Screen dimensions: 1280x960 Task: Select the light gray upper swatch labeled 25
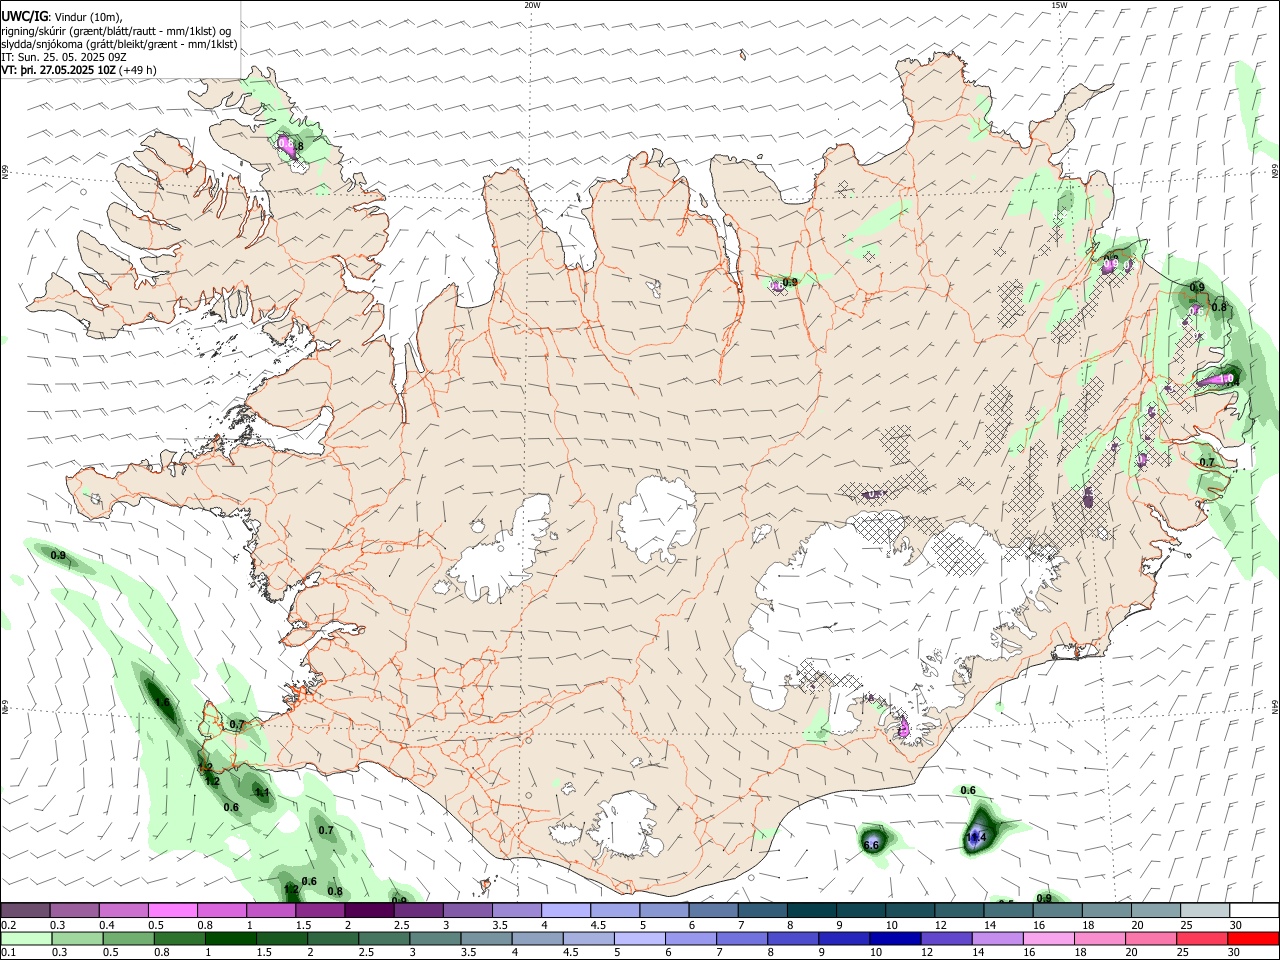click(x=1205, y=910)
